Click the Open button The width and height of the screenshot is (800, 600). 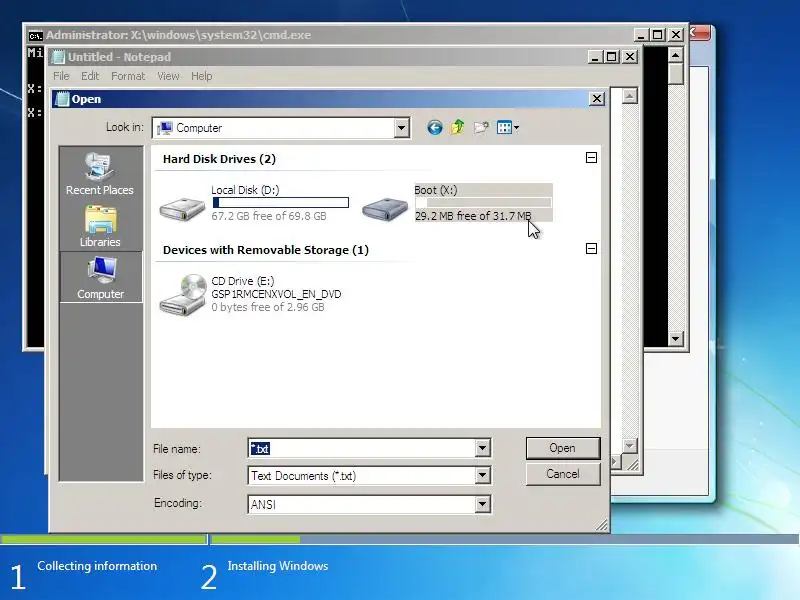pyautogui.click(x=563, y=448)
